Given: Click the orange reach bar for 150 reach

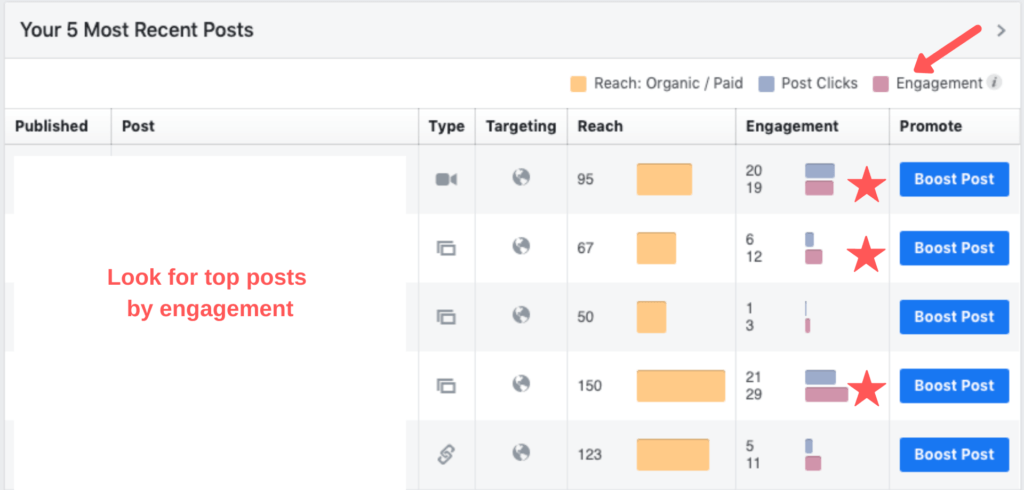Looking at the screenshot, I should tap(680, 386).
